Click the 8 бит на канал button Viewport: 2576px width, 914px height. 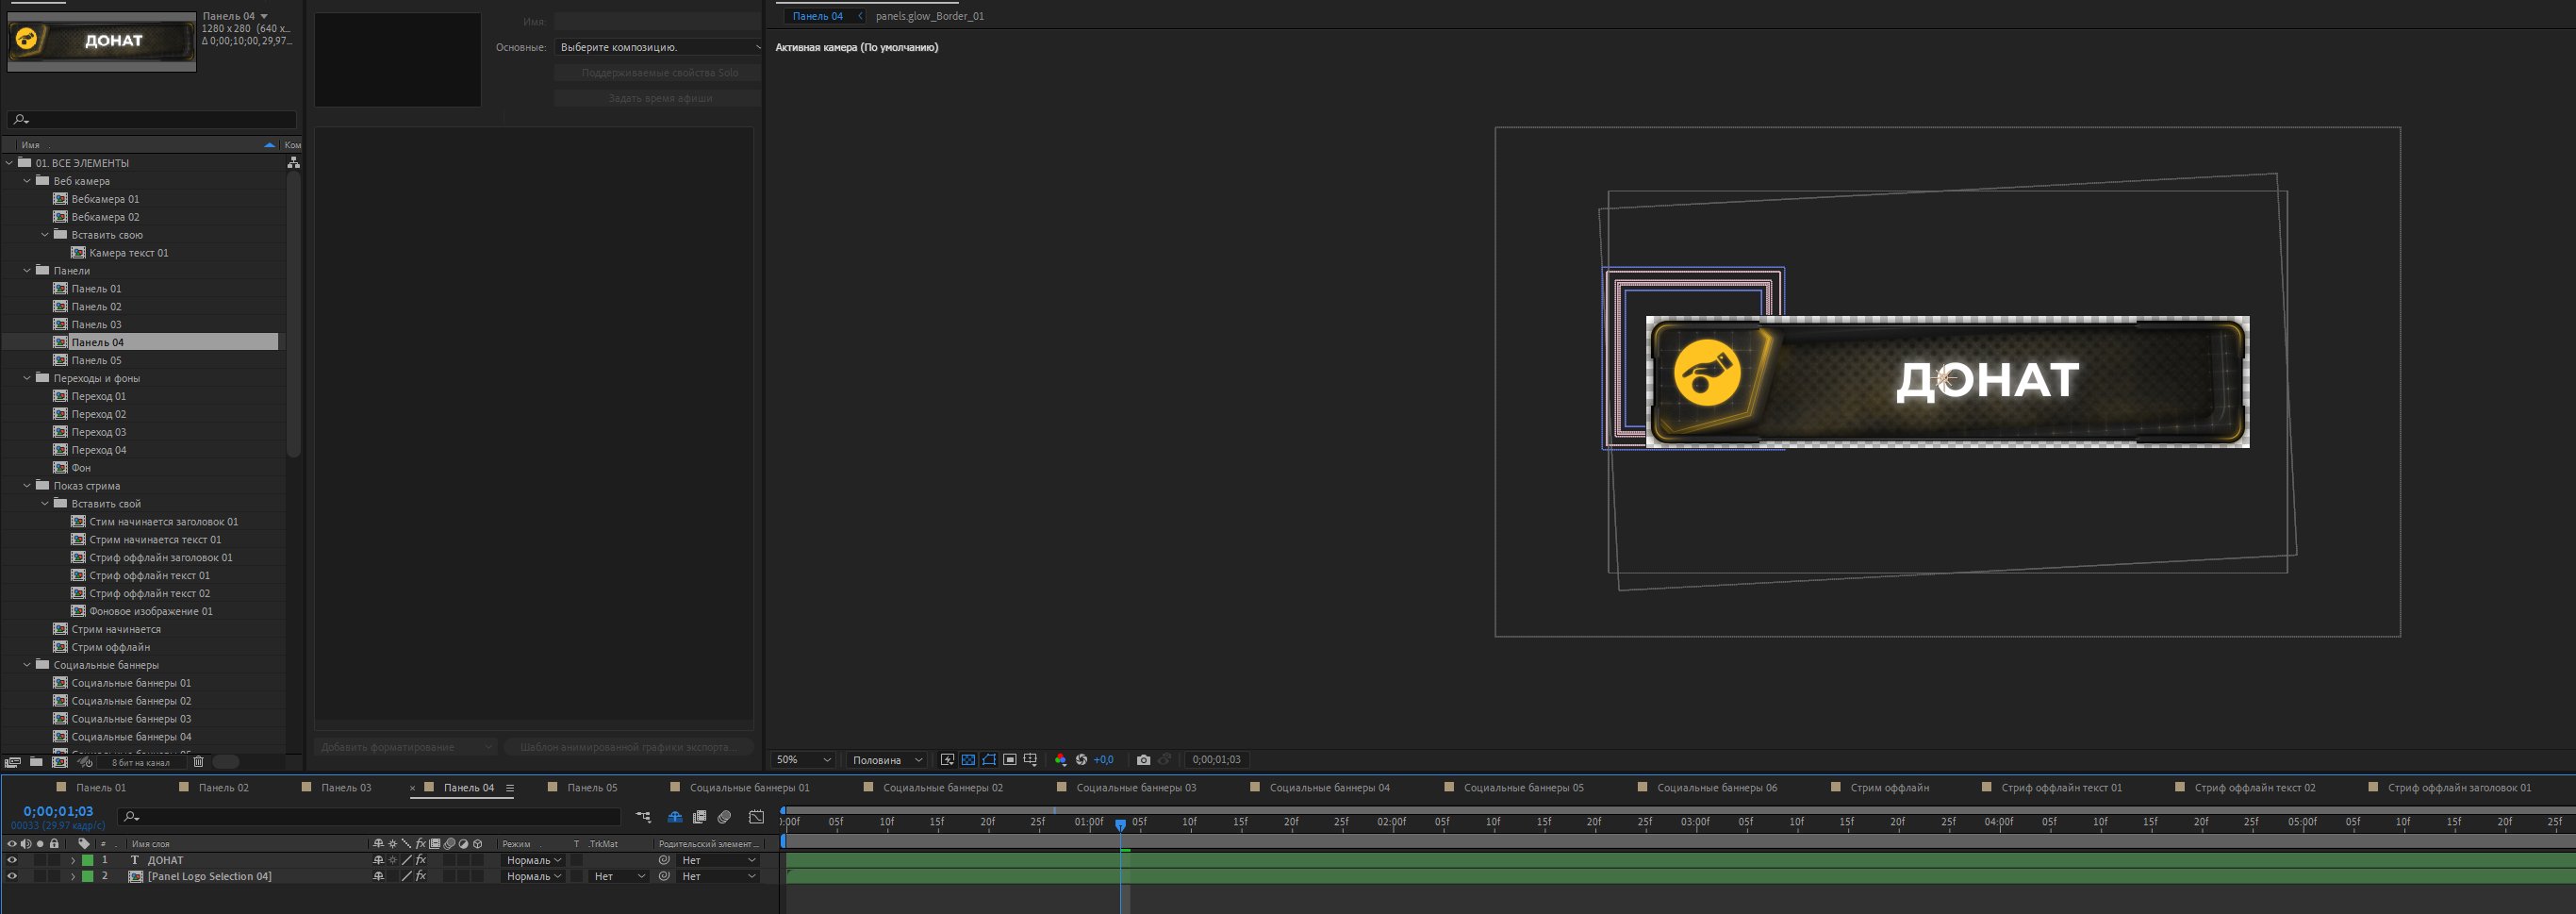[140, 763]
